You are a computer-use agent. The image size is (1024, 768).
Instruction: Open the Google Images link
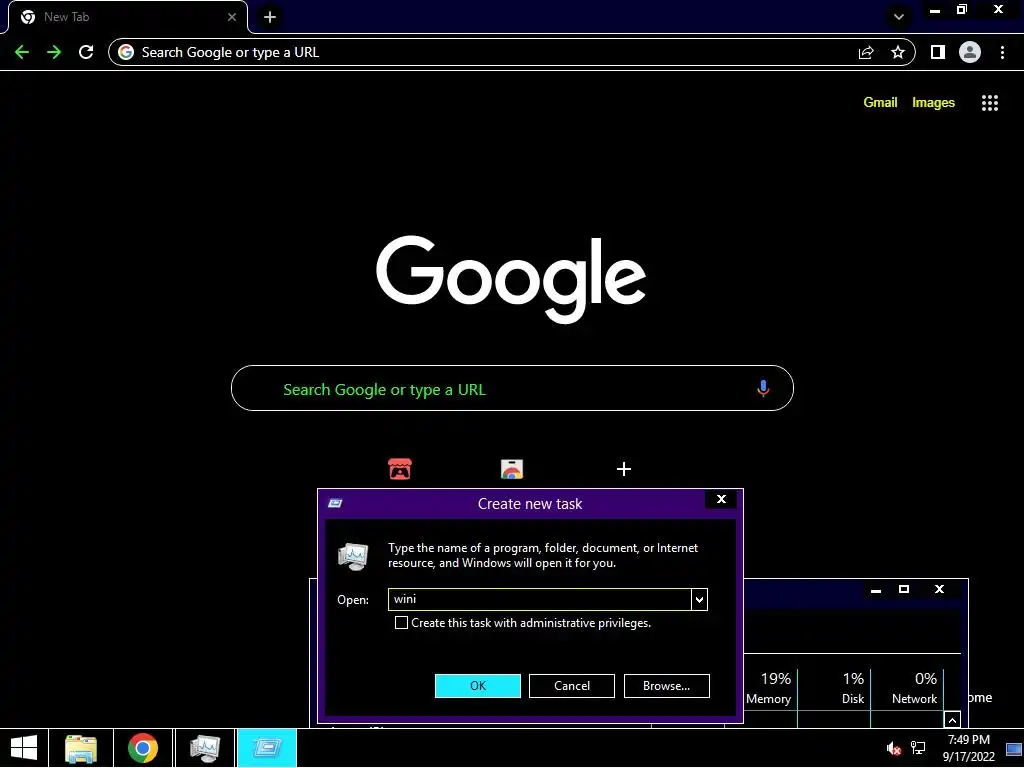(x=933, y=103)
